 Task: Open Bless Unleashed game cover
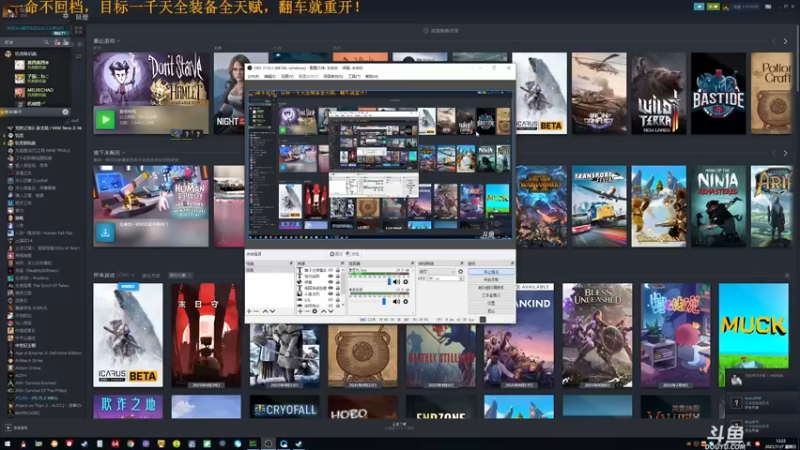(597, 335)
